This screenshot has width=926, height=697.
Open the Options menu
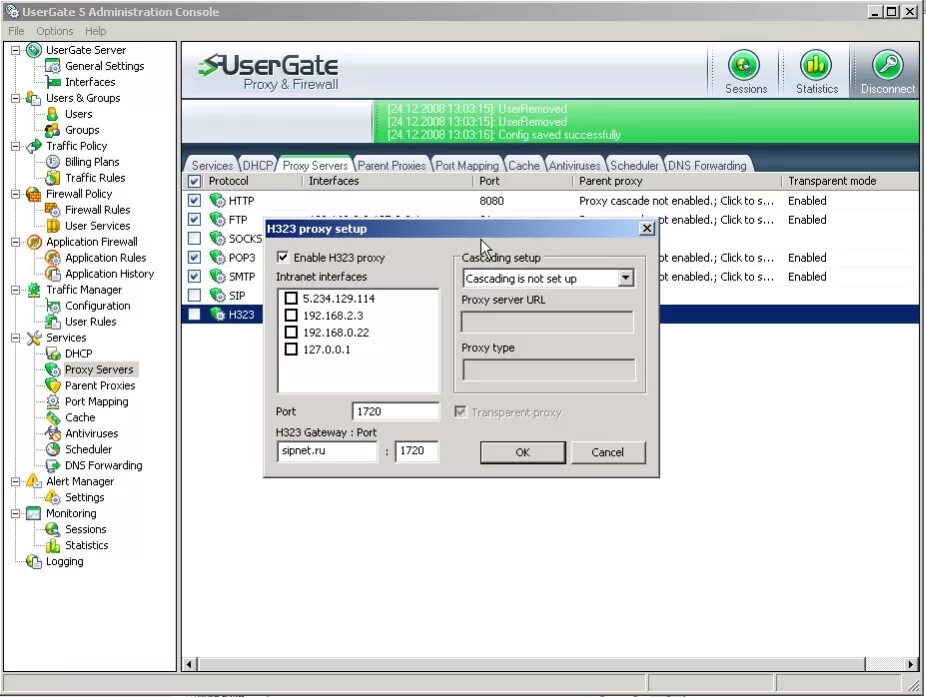click(54, 31)
